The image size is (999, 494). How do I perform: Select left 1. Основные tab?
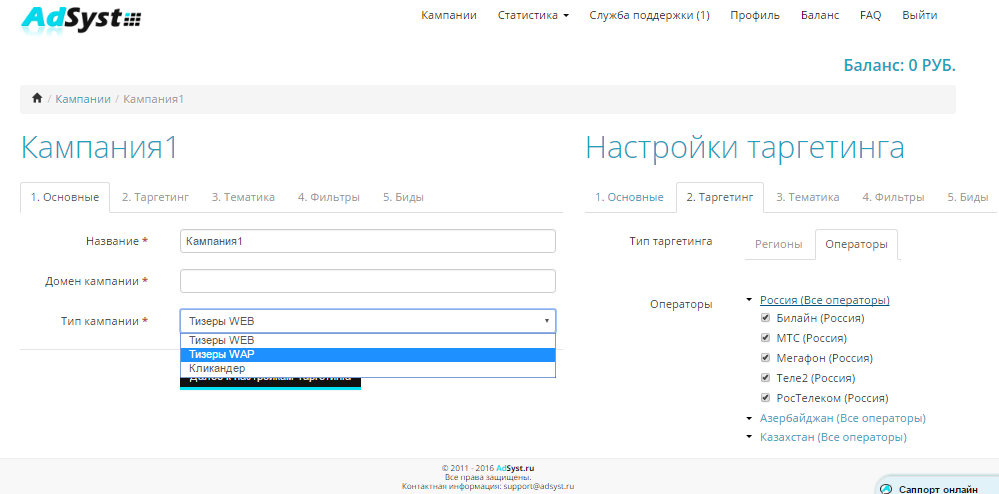click(65, 197)
